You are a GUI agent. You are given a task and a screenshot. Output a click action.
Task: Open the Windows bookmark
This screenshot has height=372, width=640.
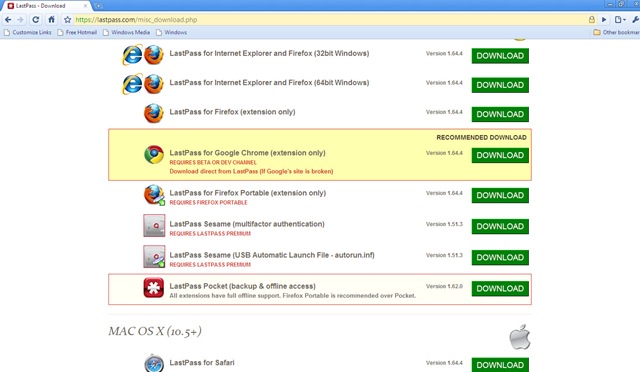tap(171, 32)
